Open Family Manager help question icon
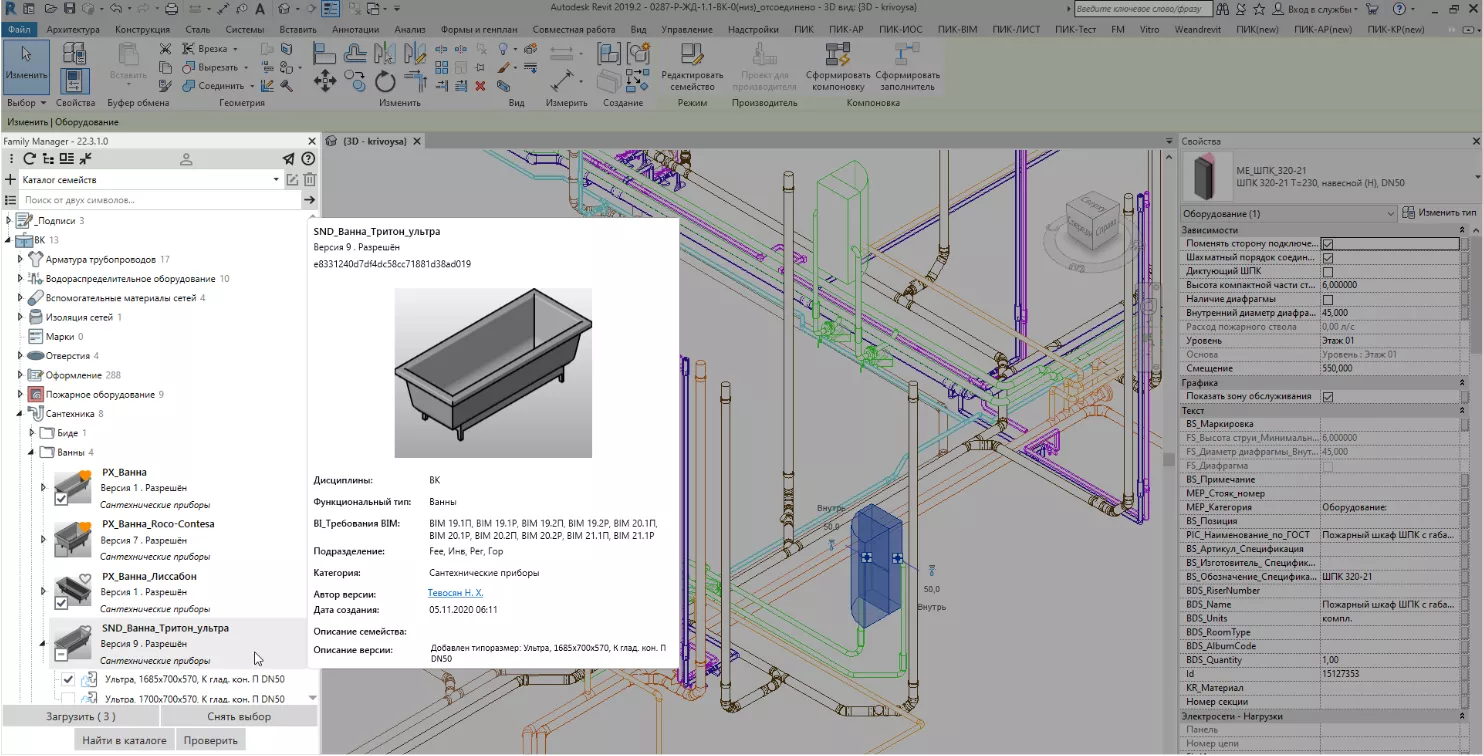The width and height of the screenshot is (1483, 756). click(308, 159)
